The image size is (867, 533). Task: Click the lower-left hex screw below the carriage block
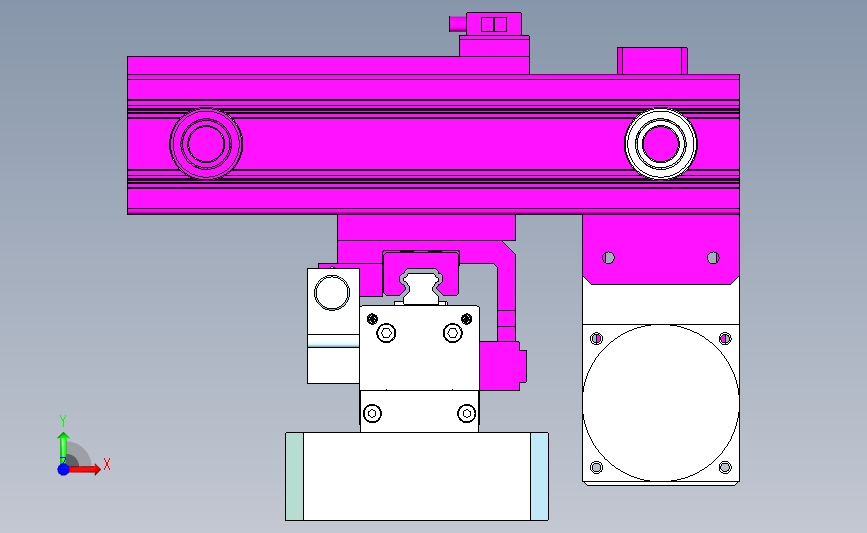(x=373, y=413)
